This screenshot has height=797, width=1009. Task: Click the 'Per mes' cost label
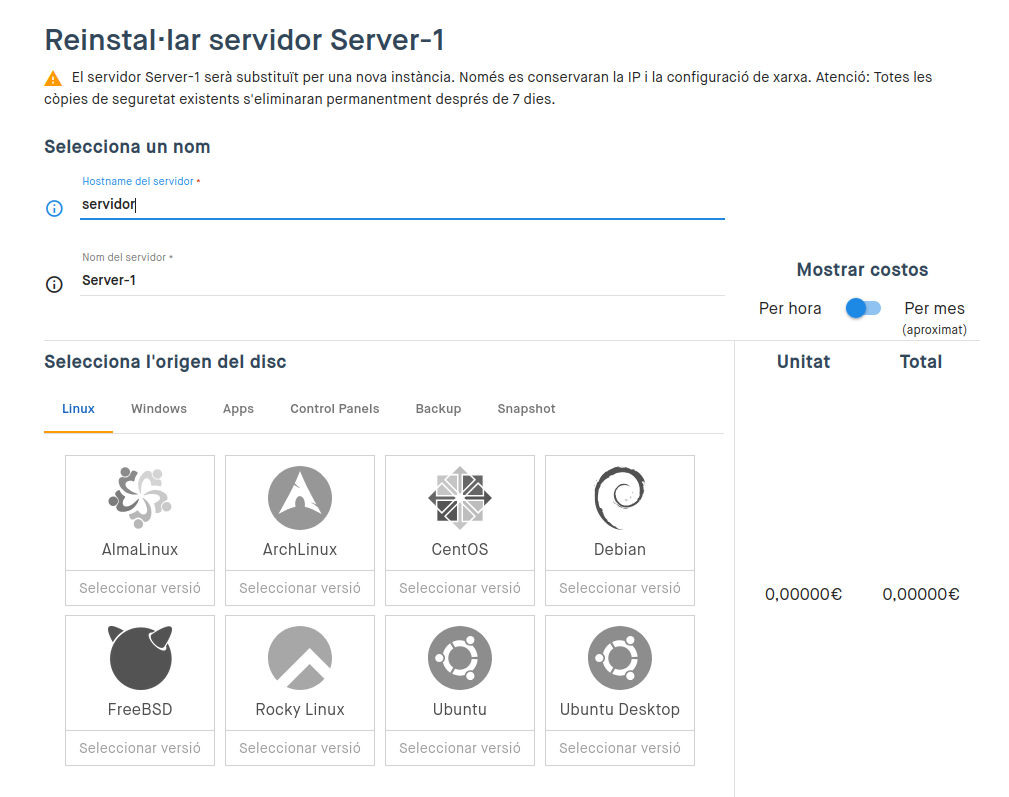pos(934,308)
